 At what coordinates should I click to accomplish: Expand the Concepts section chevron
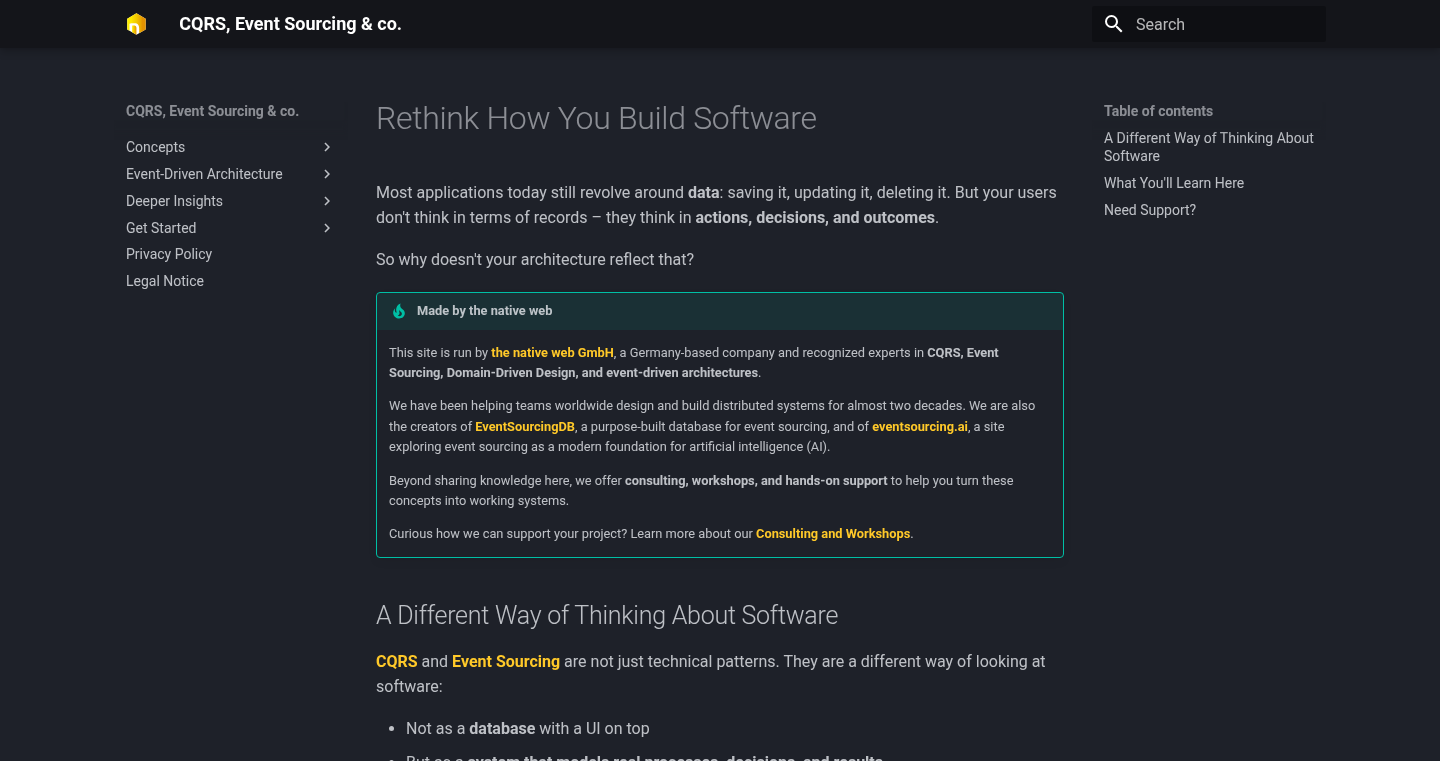pos(327,147)
